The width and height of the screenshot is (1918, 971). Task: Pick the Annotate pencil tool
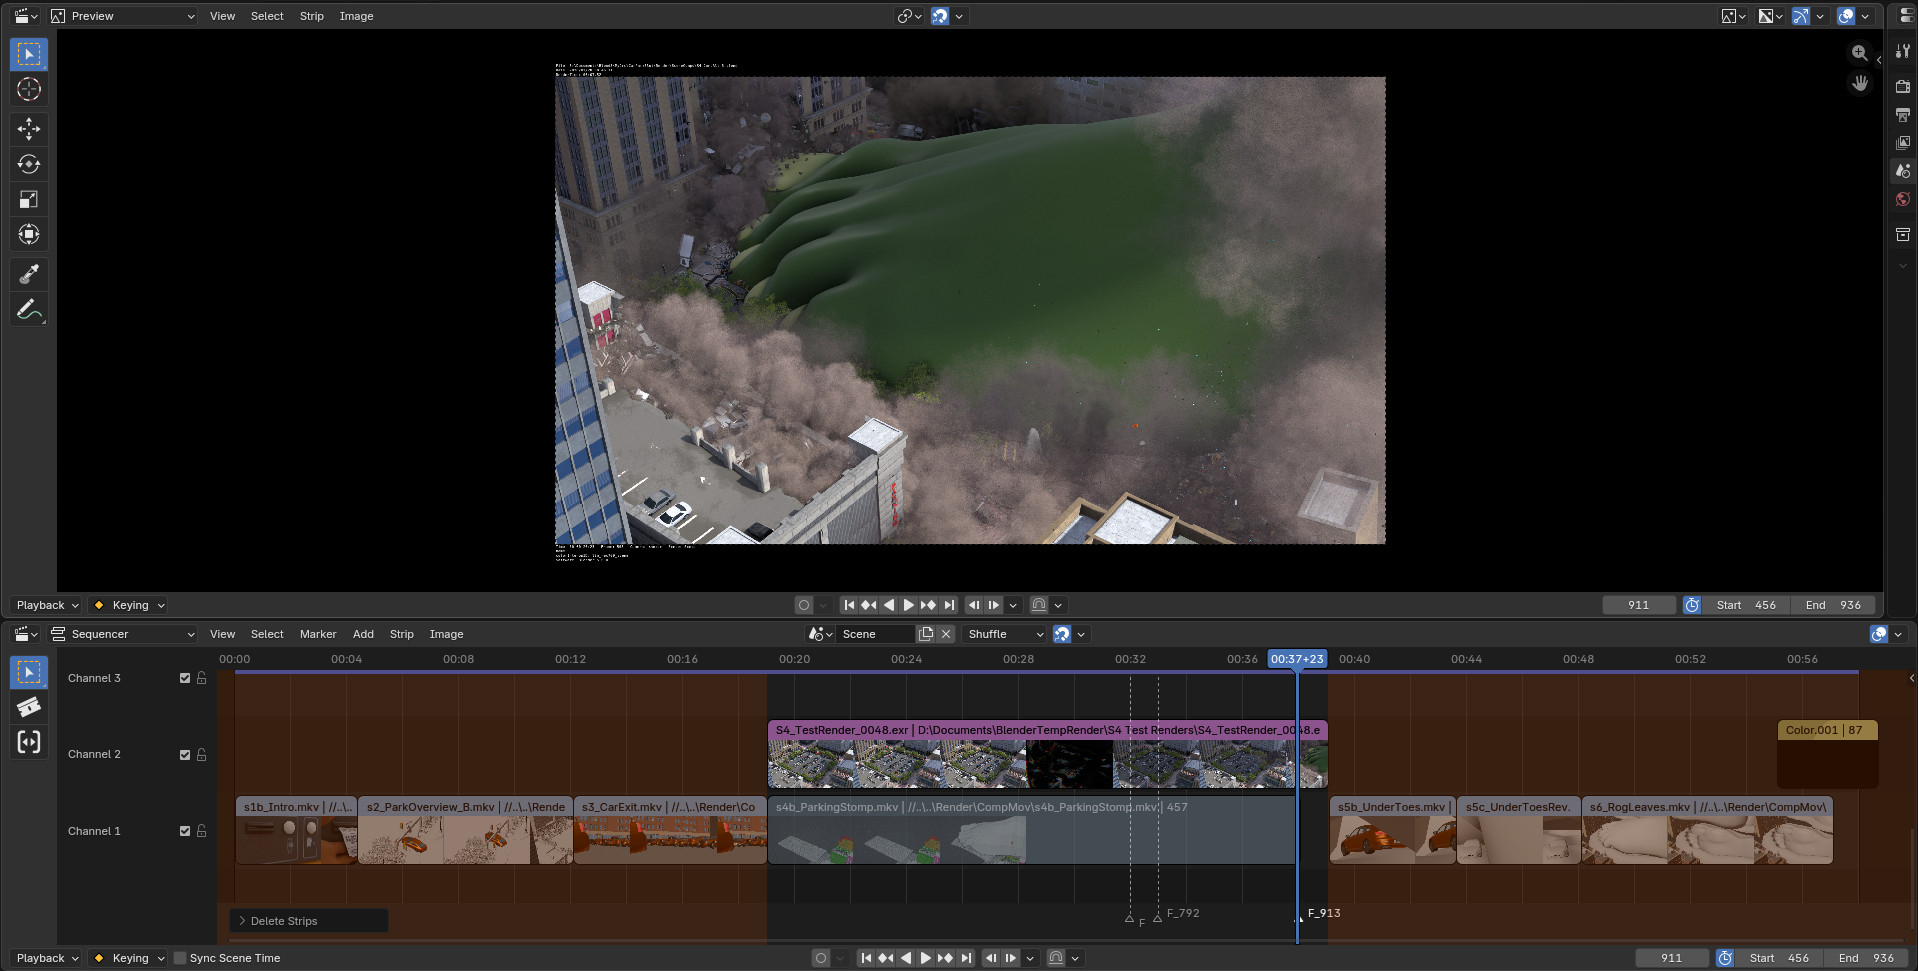[29, 310]
